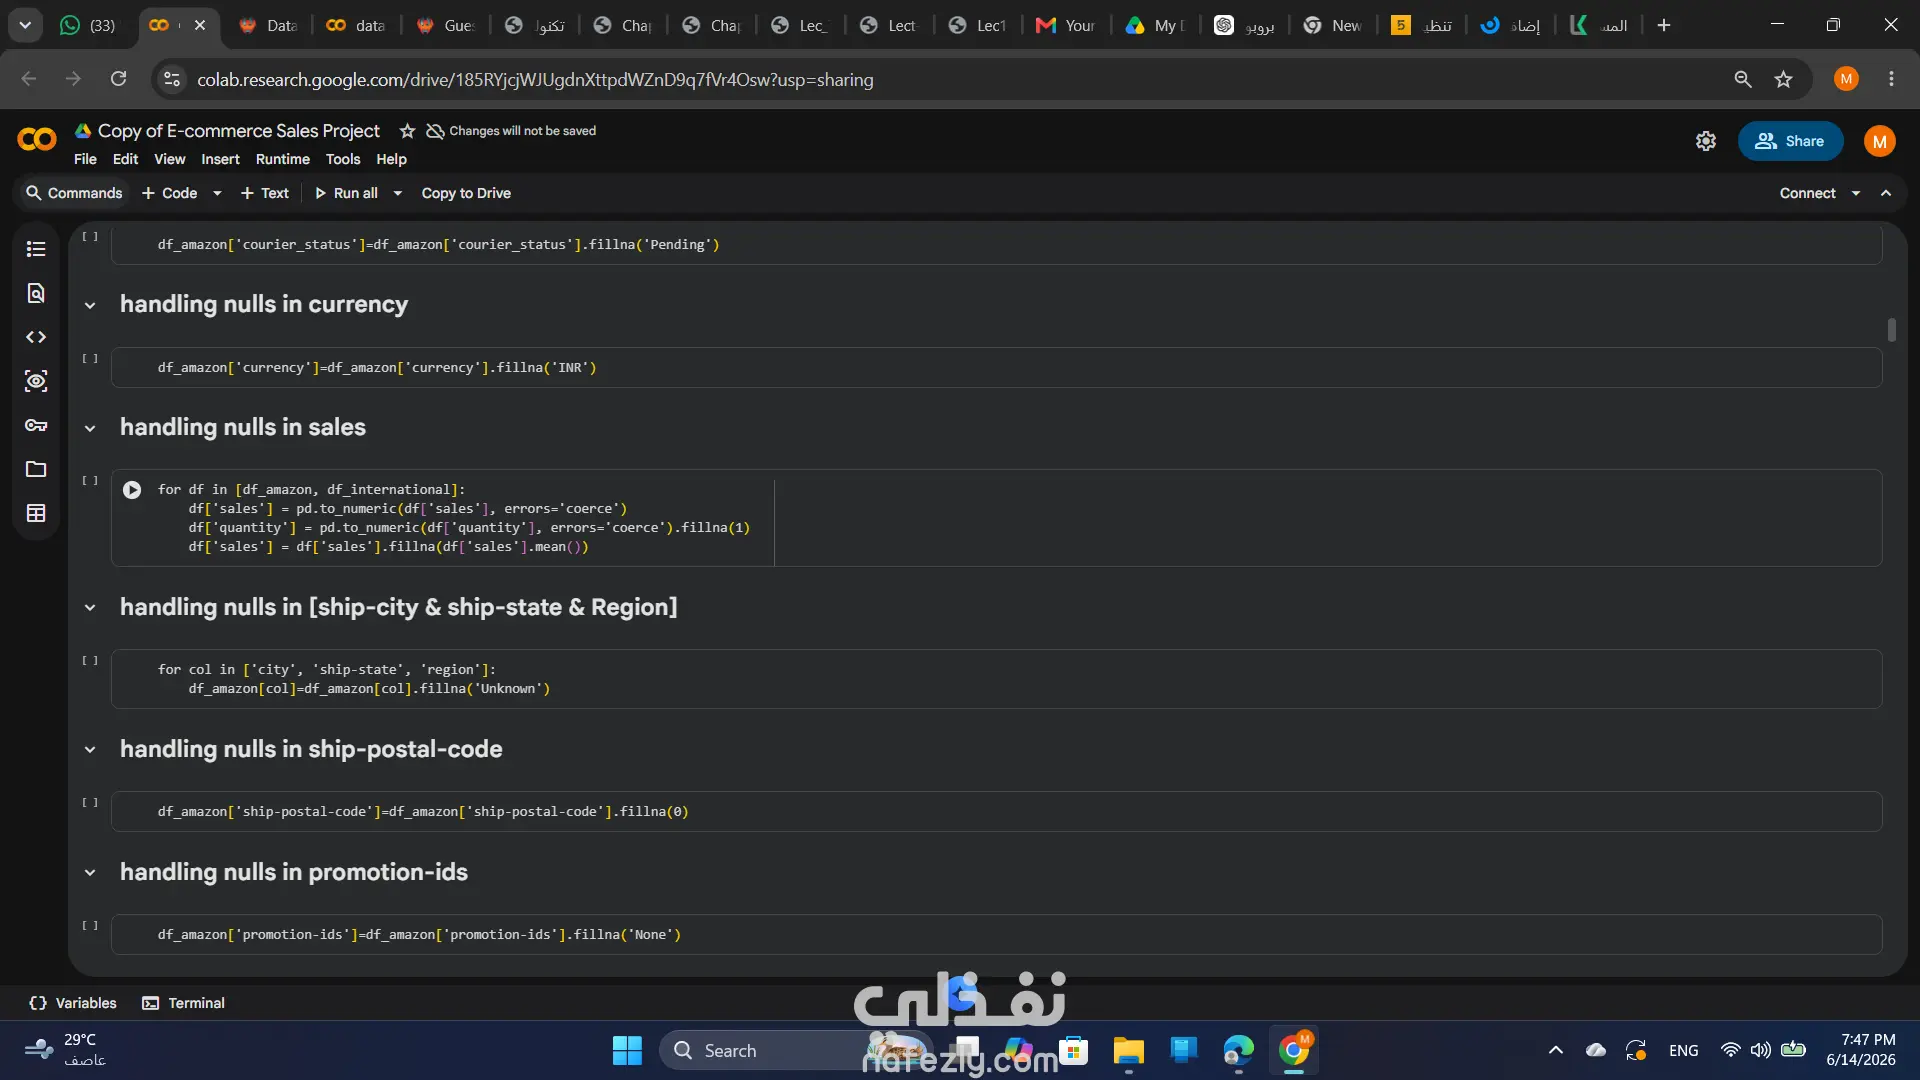Click the Share button
The width and height of the screenshot is (1920, 1080).
pos(1790,141)
